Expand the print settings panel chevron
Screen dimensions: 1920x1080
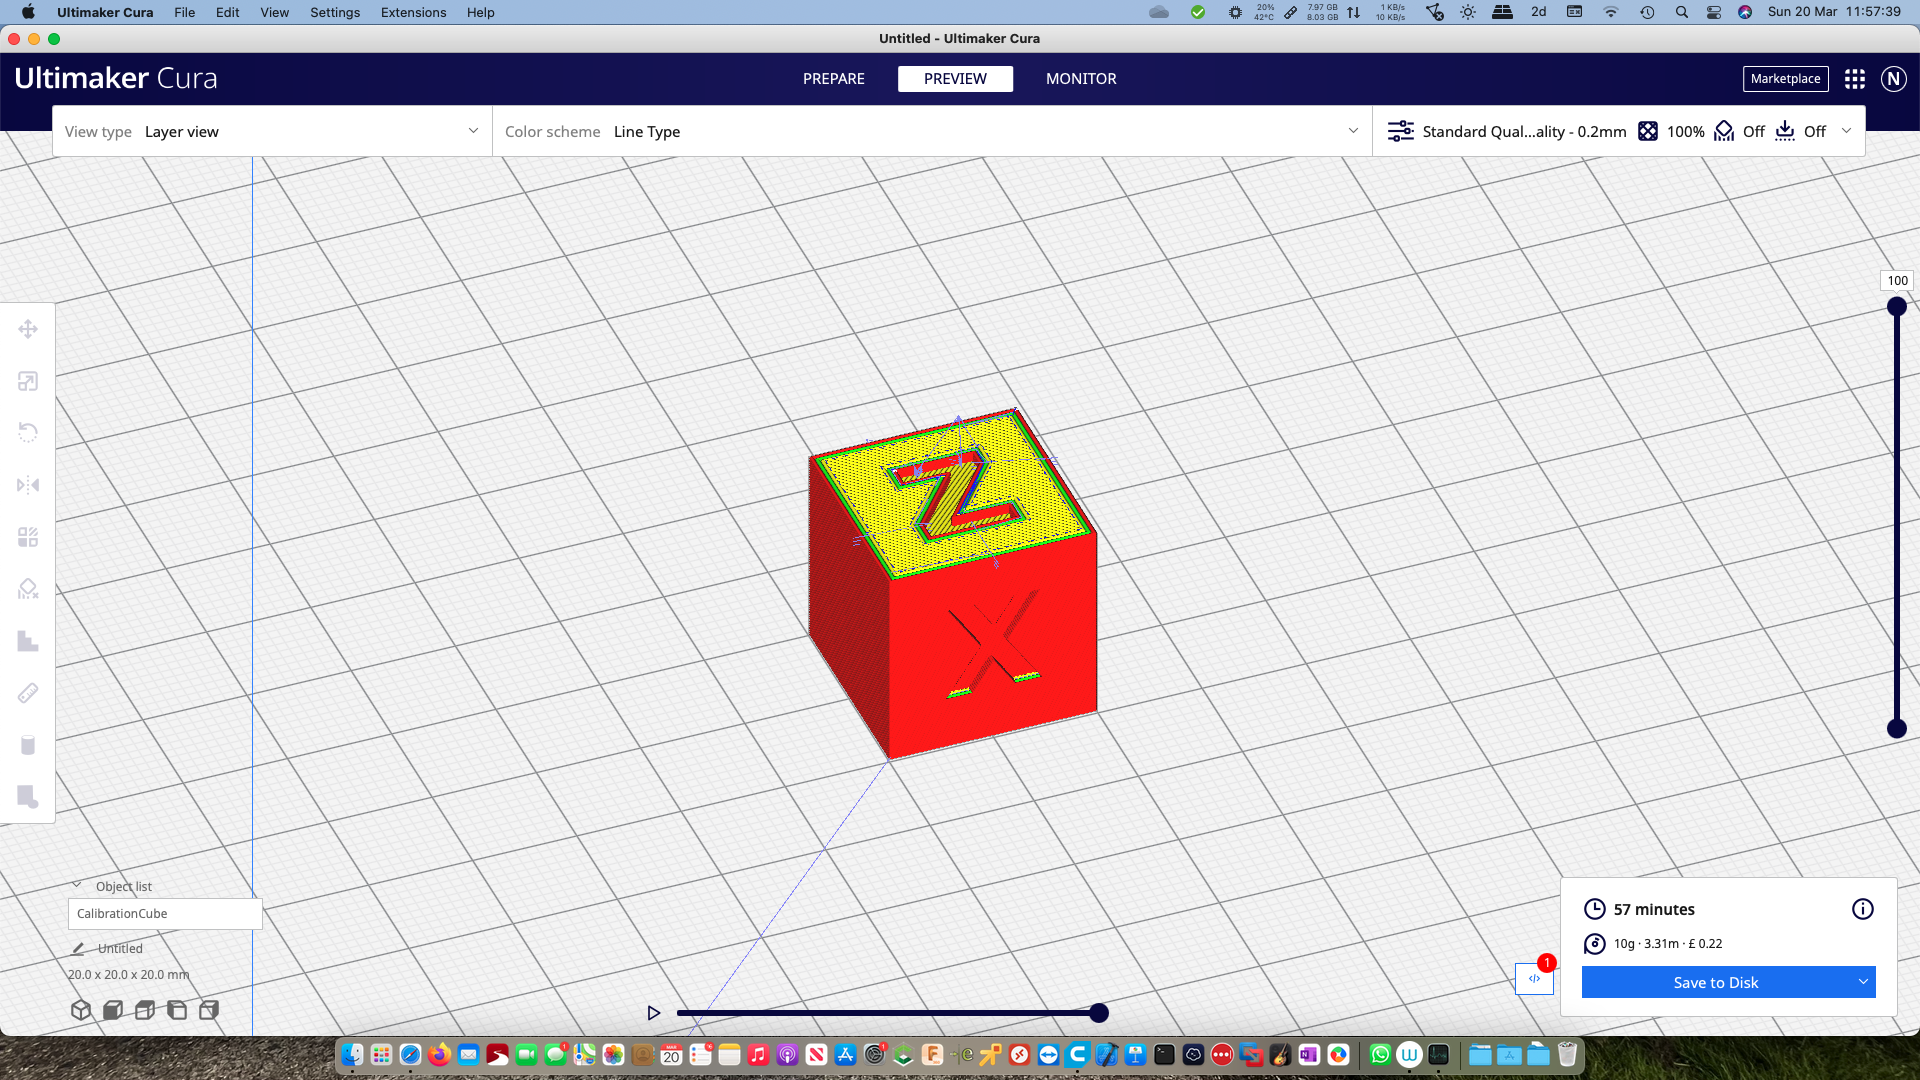1847,131
